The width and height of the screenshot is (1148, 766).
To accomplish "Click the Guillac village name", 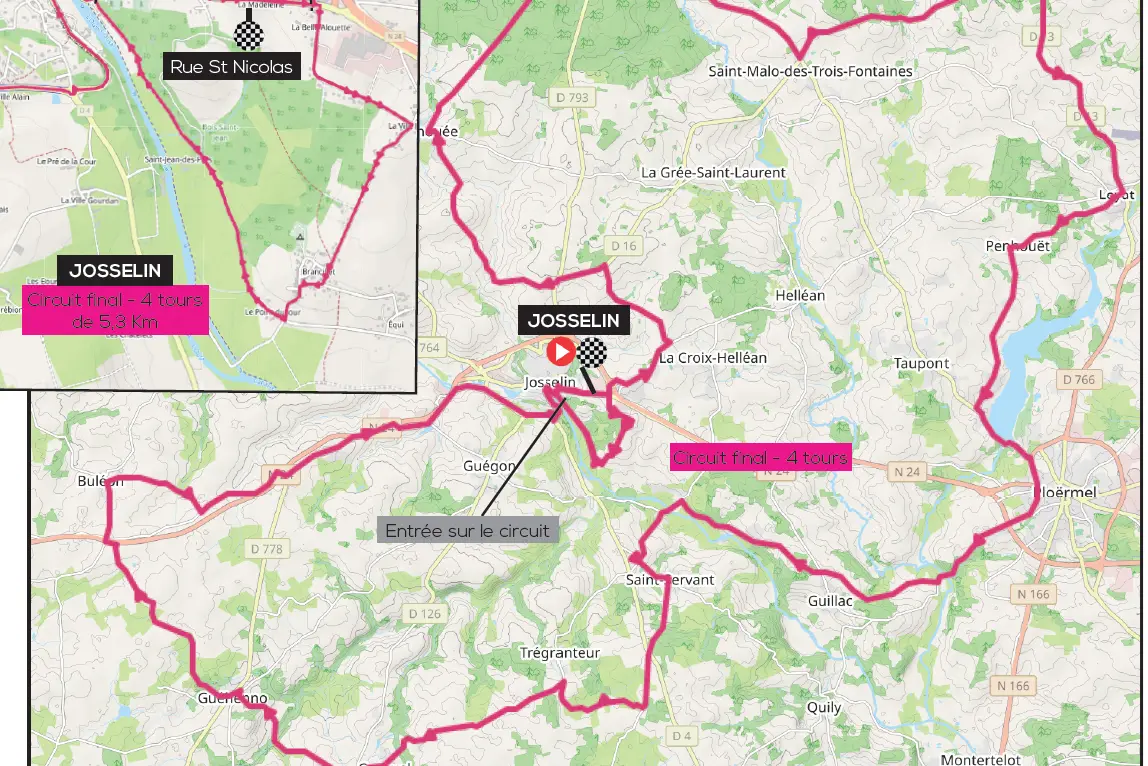I will tap(830, 600).
